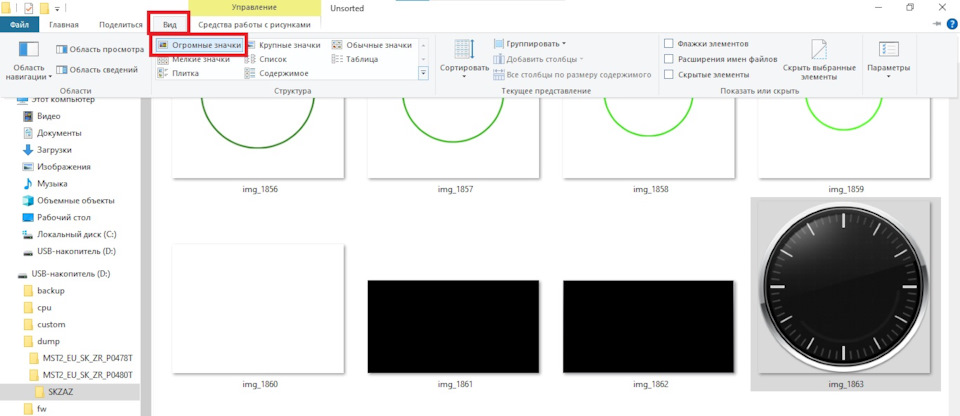The image size is (960, 416).
Task: Select the Управление contextual tab header
Action: click(x=254, y=8)
